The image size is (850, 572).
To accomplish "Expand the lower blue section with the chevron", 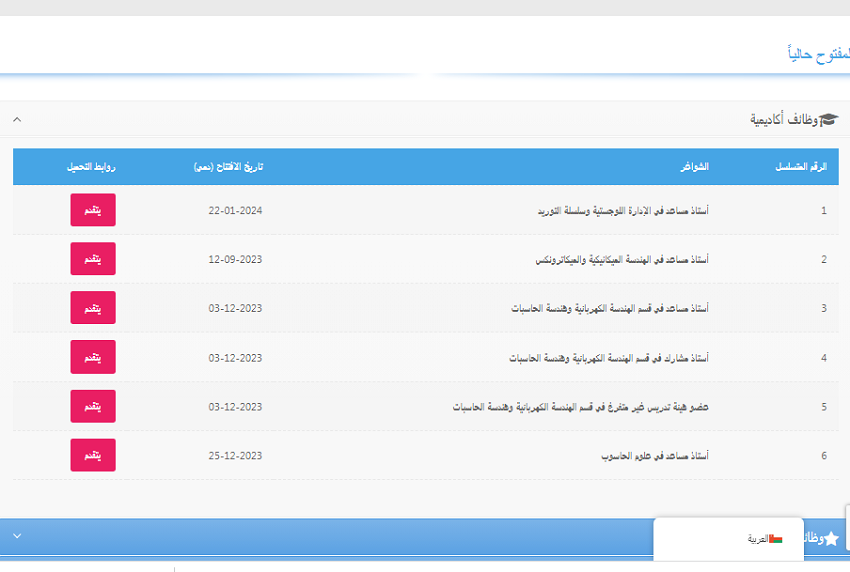I will tap(17, 535).
